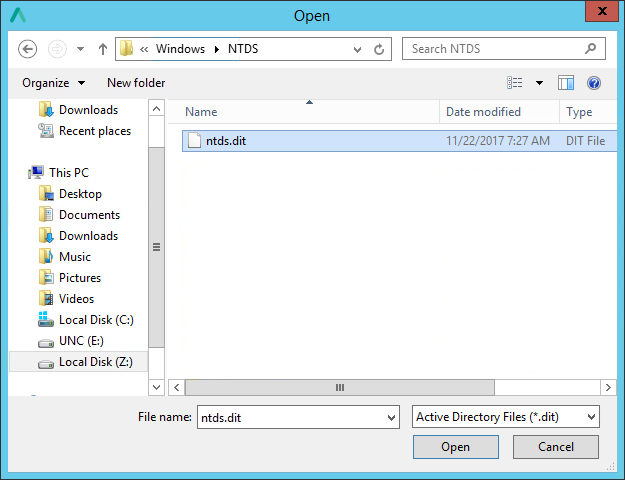Click the UNC (E:) drive icon
This screenshot has width=625, height=480.
[46, 342]
